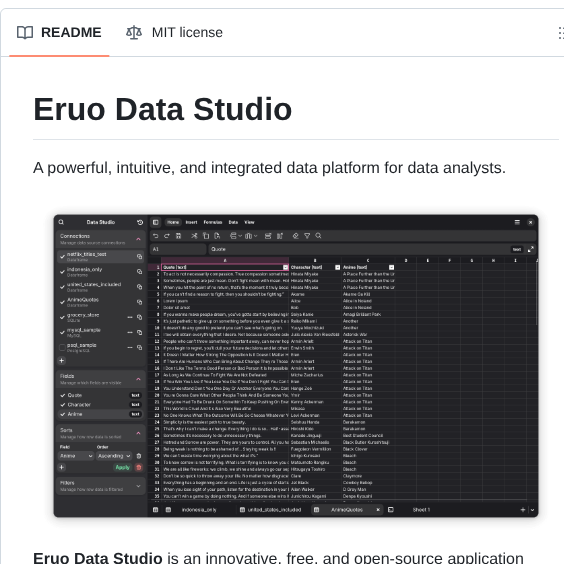Collapse the Sorts section
The height and width of the screenshot is (564, 564).
pyautogui.click(x=138, y=433)
